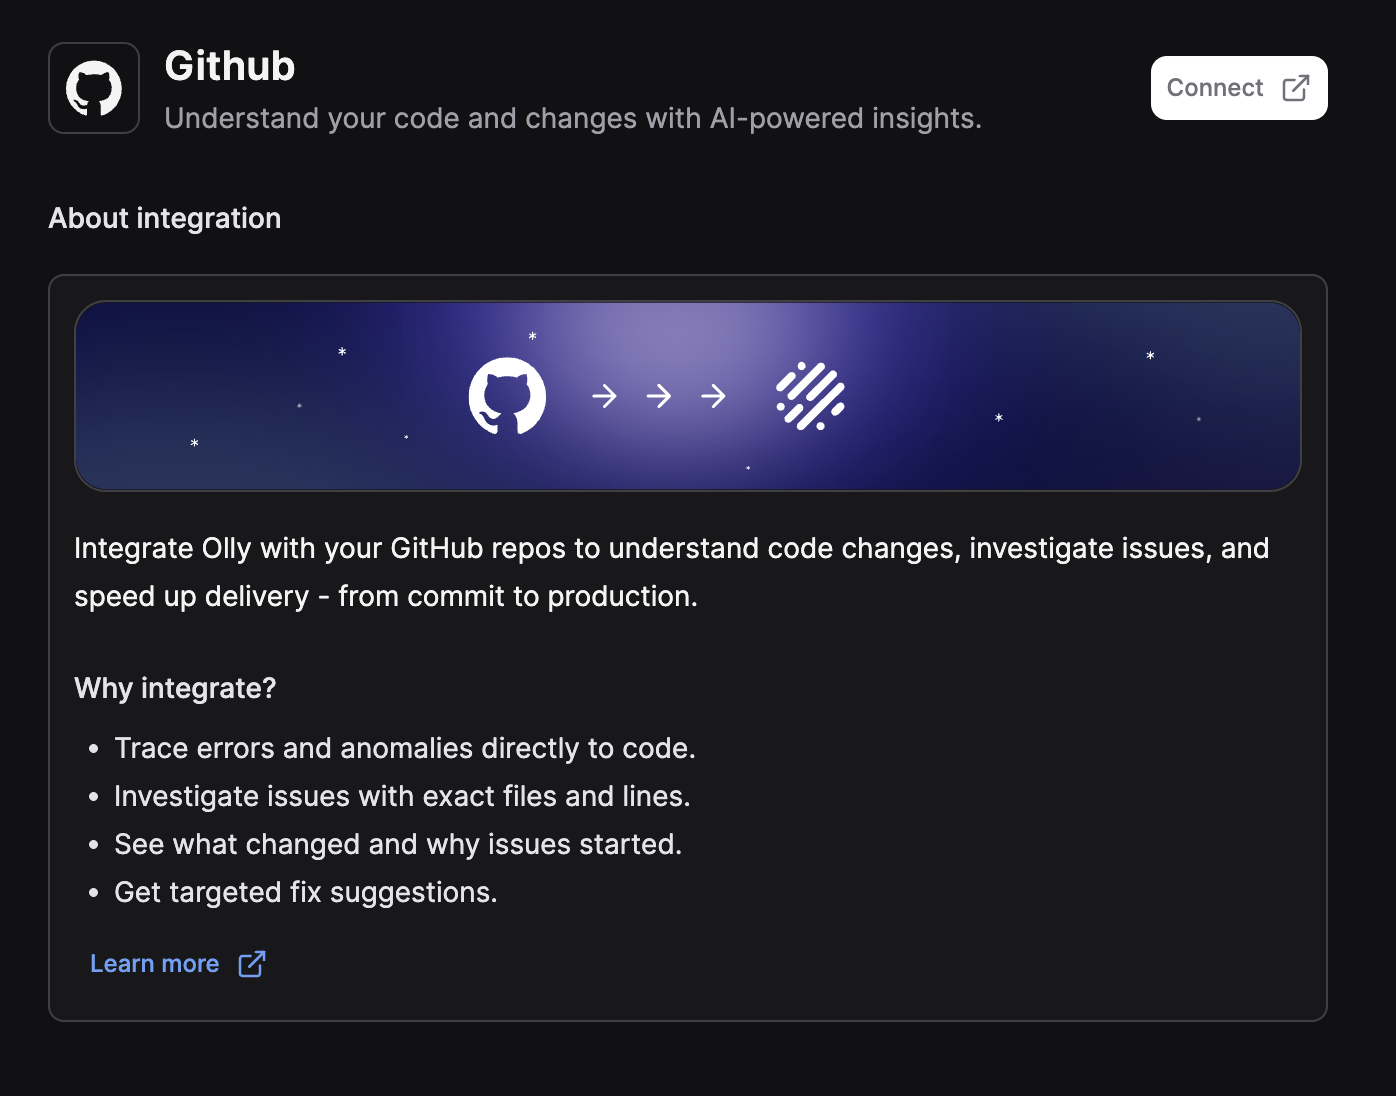
Task: Click the Why integrate? heading
Action: click(x=174, y=688)
